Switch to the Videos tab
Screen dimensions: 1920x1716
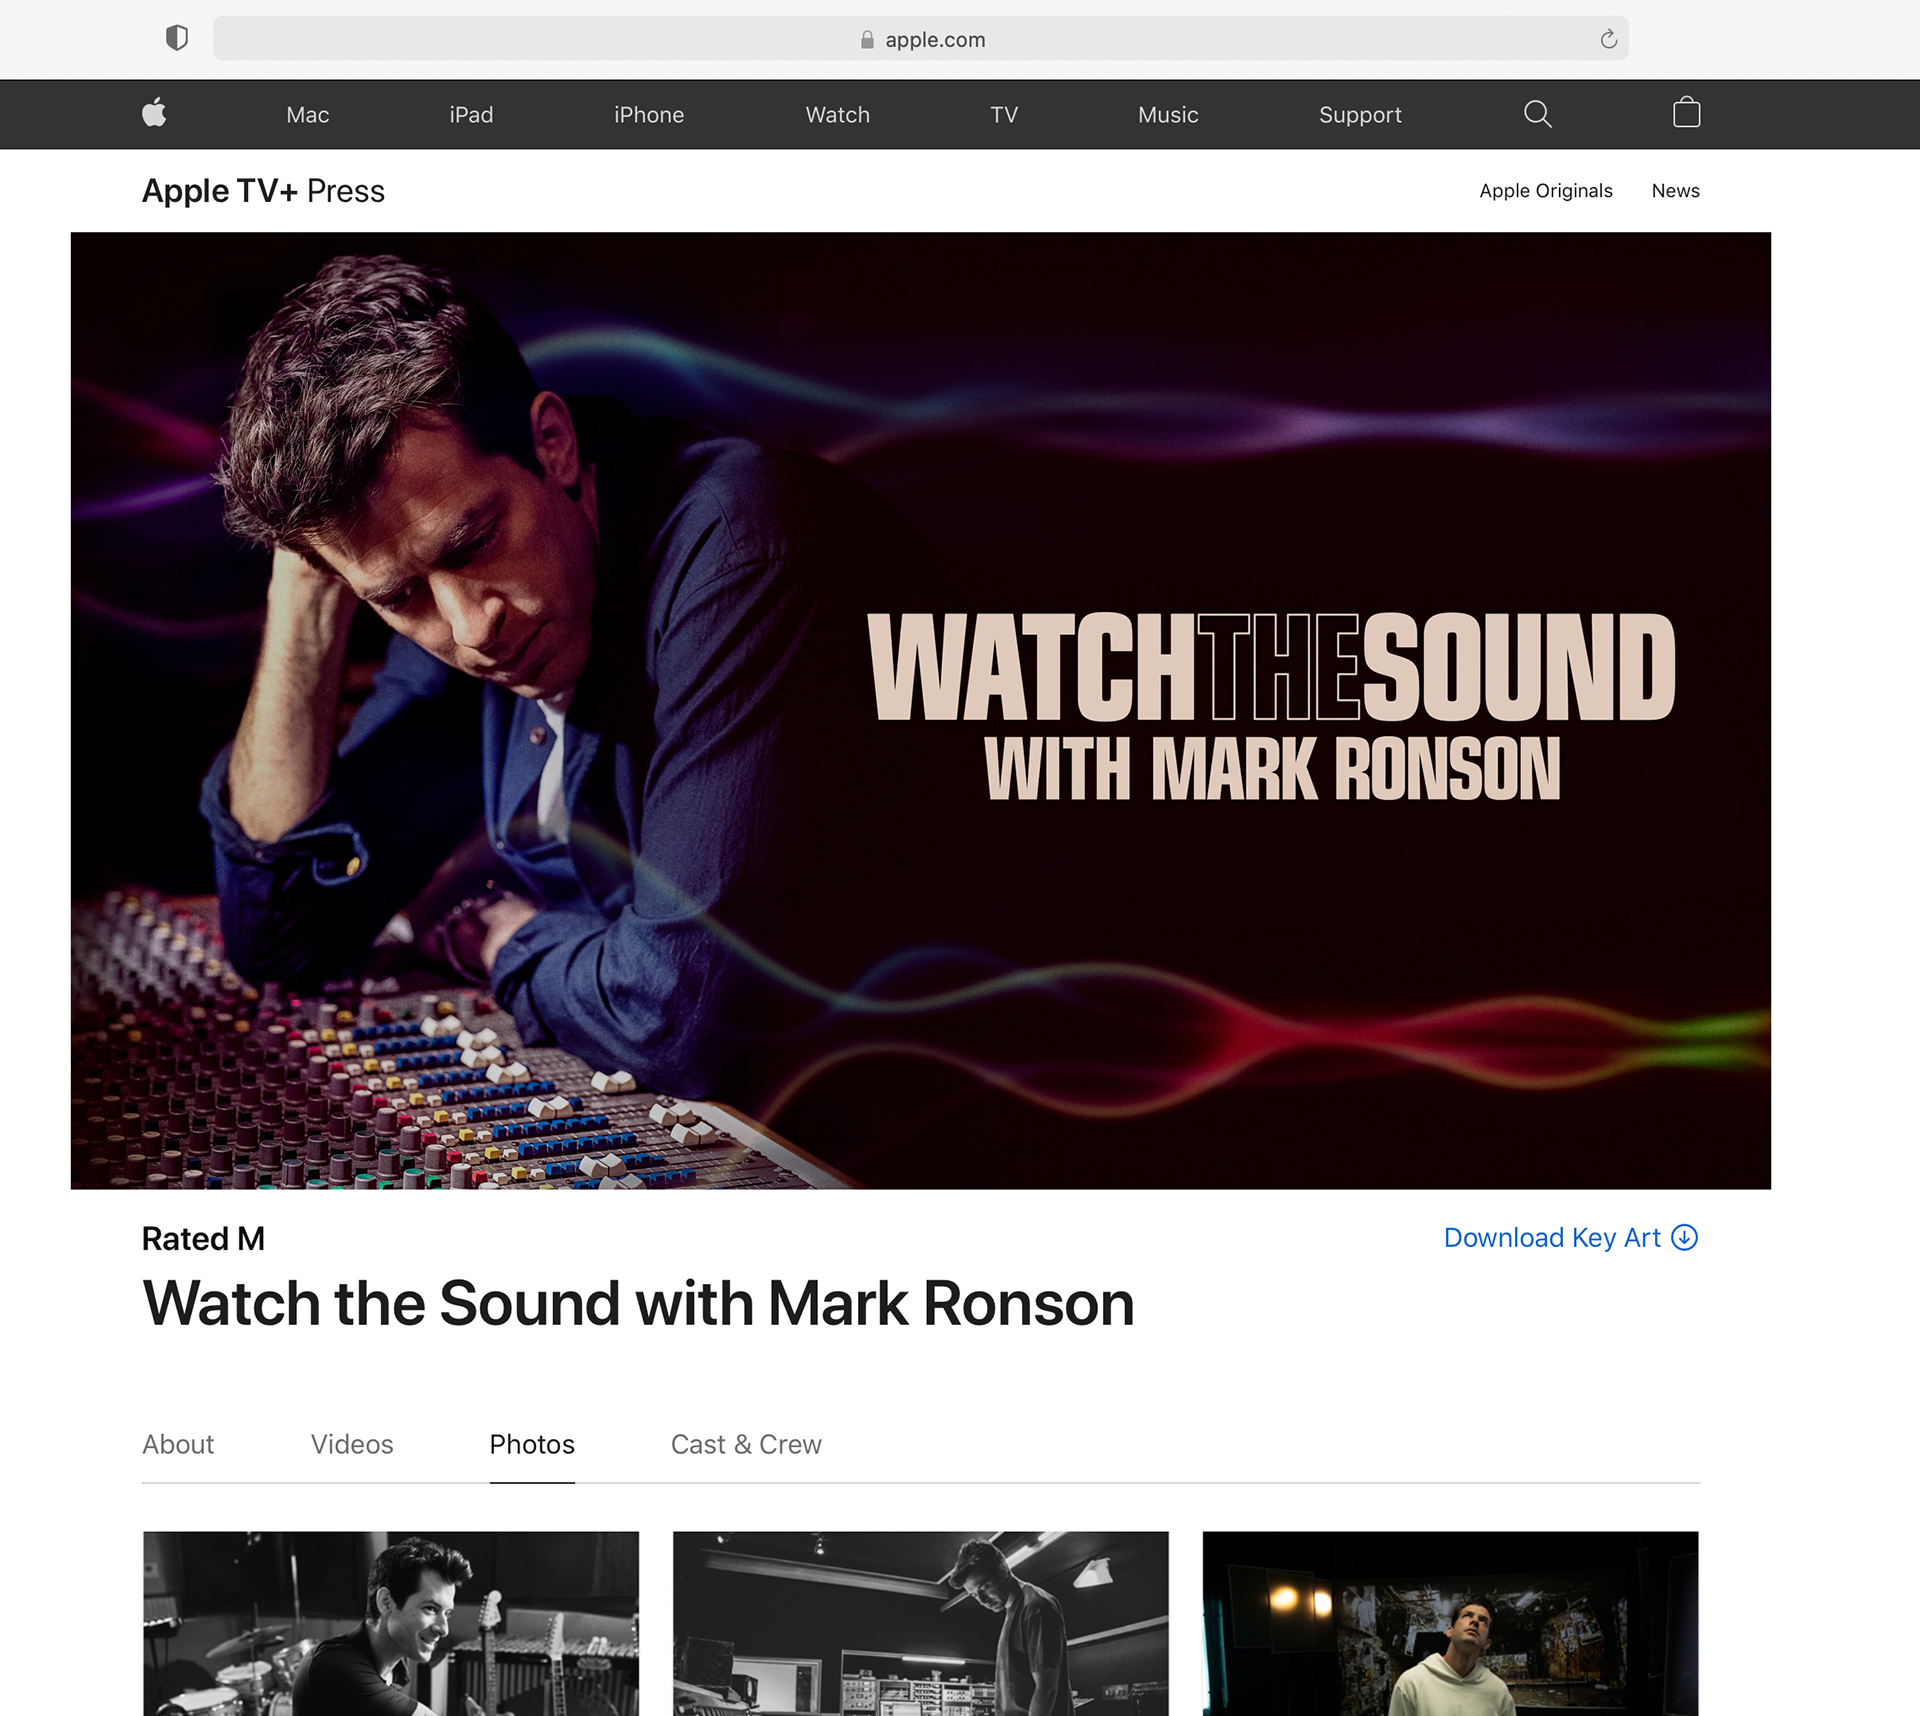(x=352, y=1444)
